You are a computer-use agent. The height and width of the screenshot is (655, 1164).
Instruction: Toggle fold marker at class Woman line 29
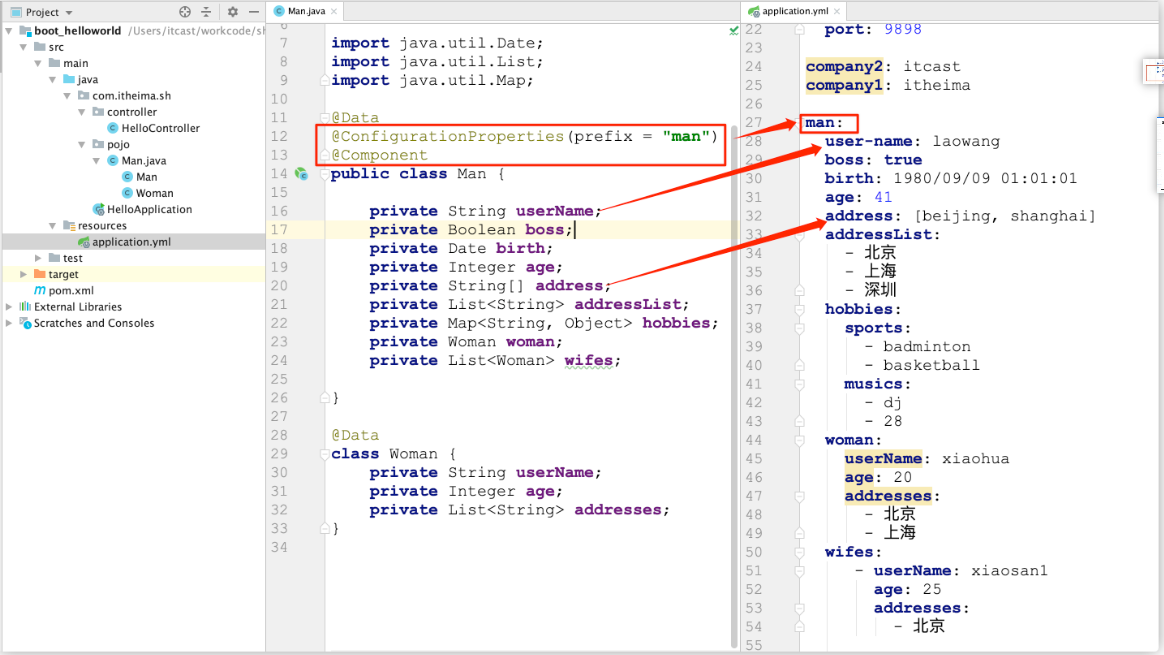pyautogui.click(x=324, y=454)
